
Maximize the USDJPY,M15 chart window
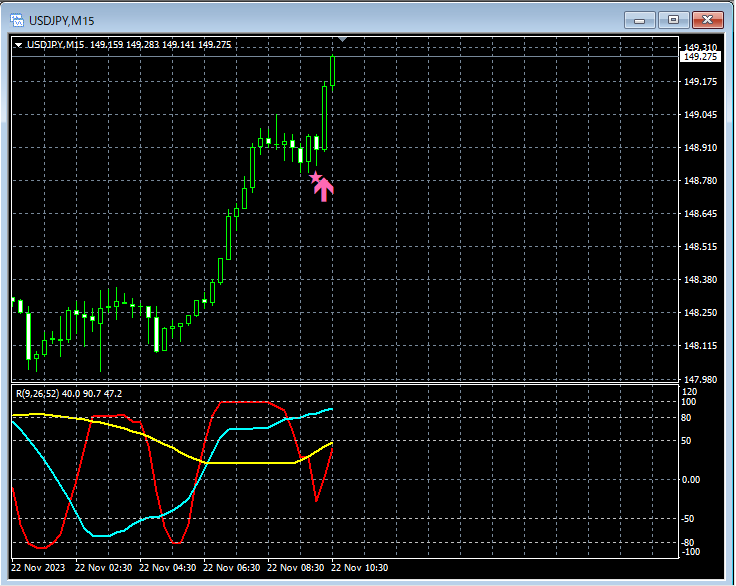(x=673, y=20)
